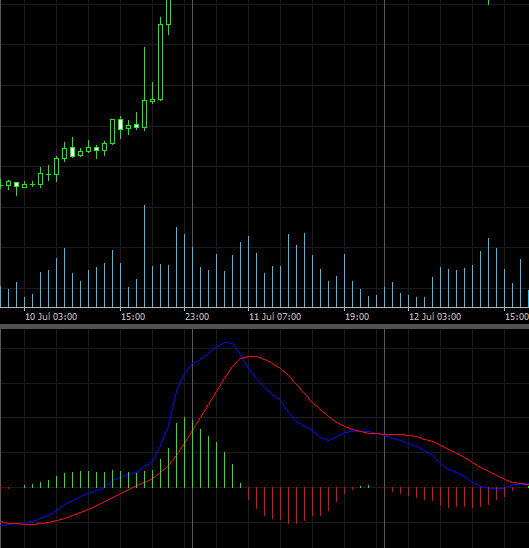Select the candle with the longest upper wick
Viewport: 529px width, 548px height.
(144, 89)
